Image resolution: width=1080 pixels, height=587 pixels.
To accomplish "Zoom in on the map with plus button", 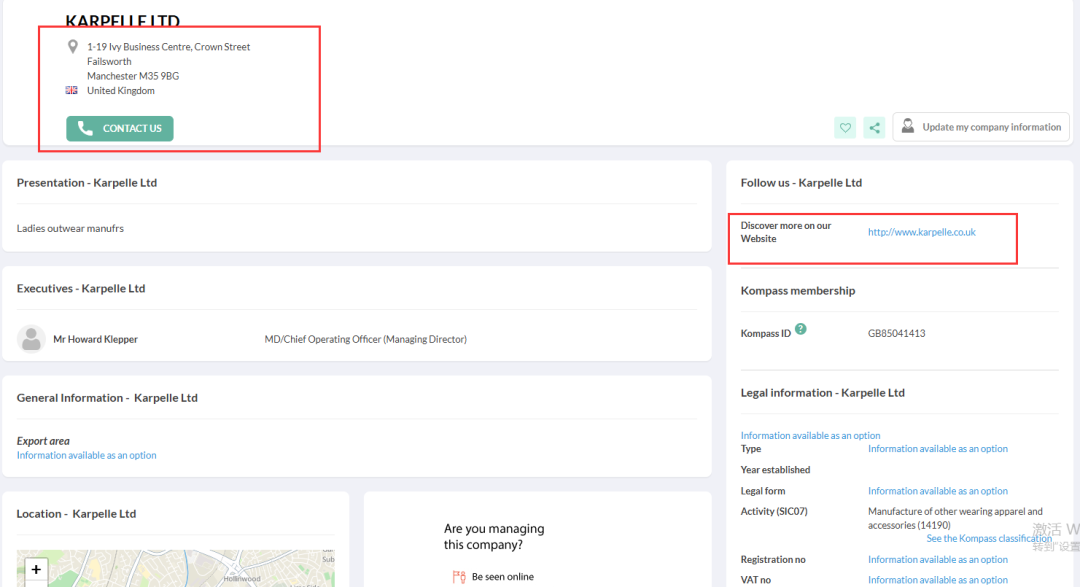I will (36, 569).
